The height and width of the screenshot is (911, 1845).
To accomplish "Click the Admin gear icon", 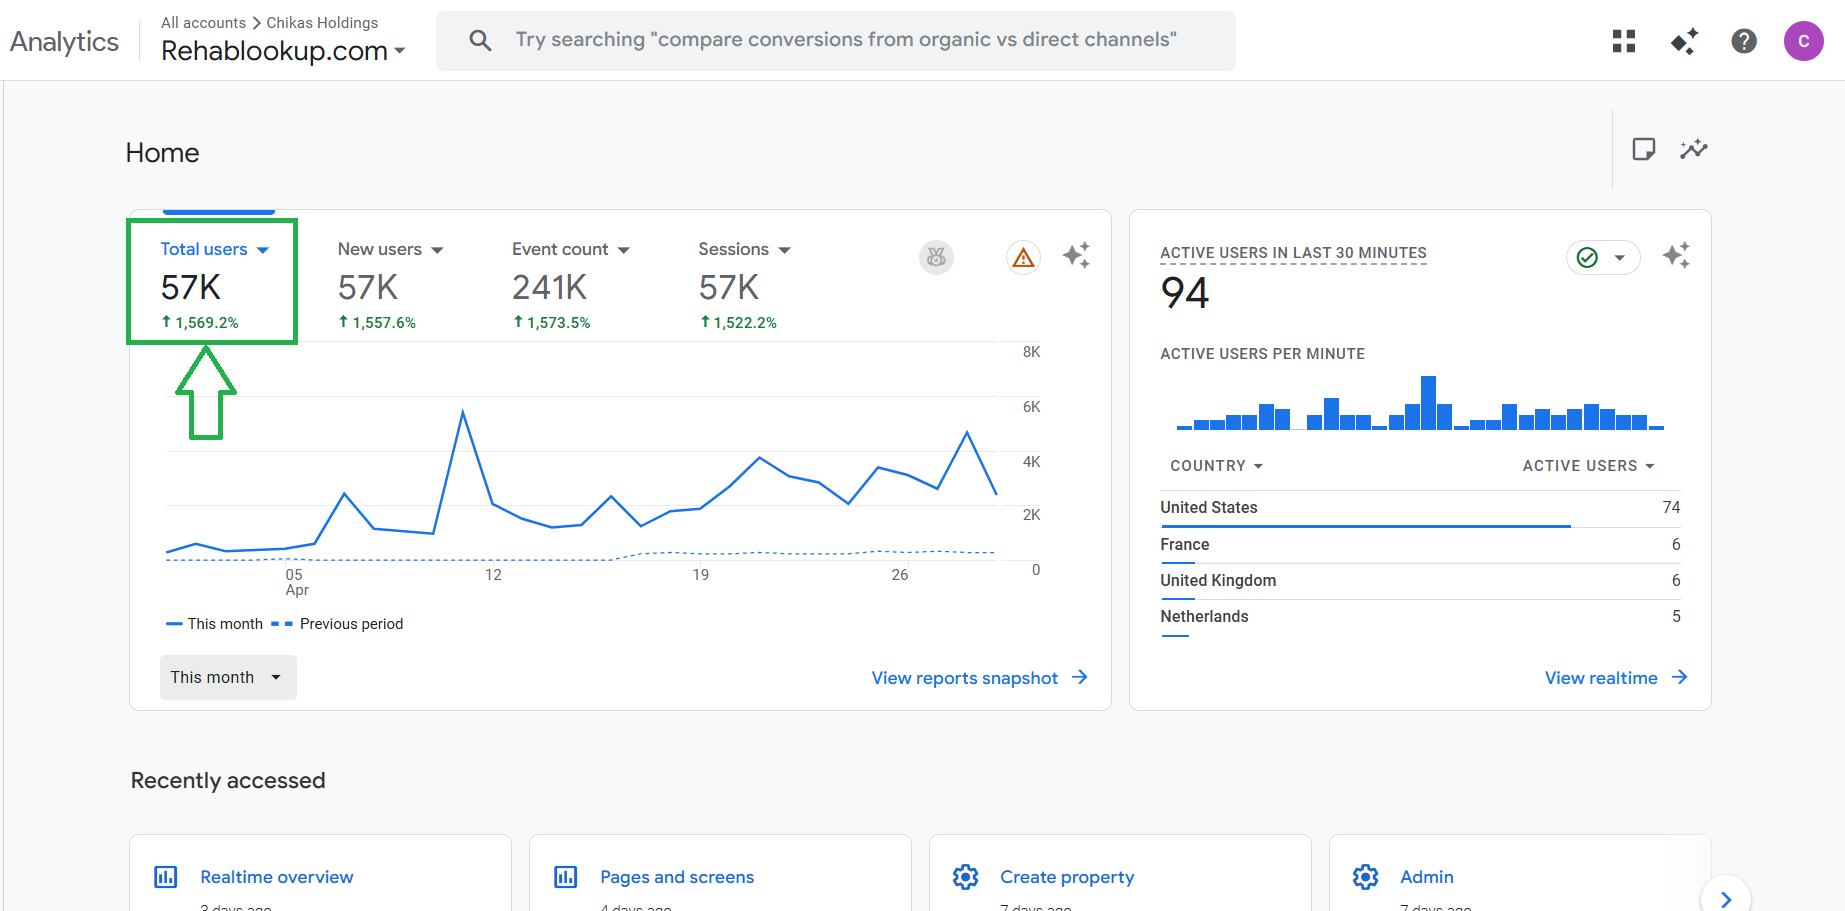I will click(x=1366, y=877).
